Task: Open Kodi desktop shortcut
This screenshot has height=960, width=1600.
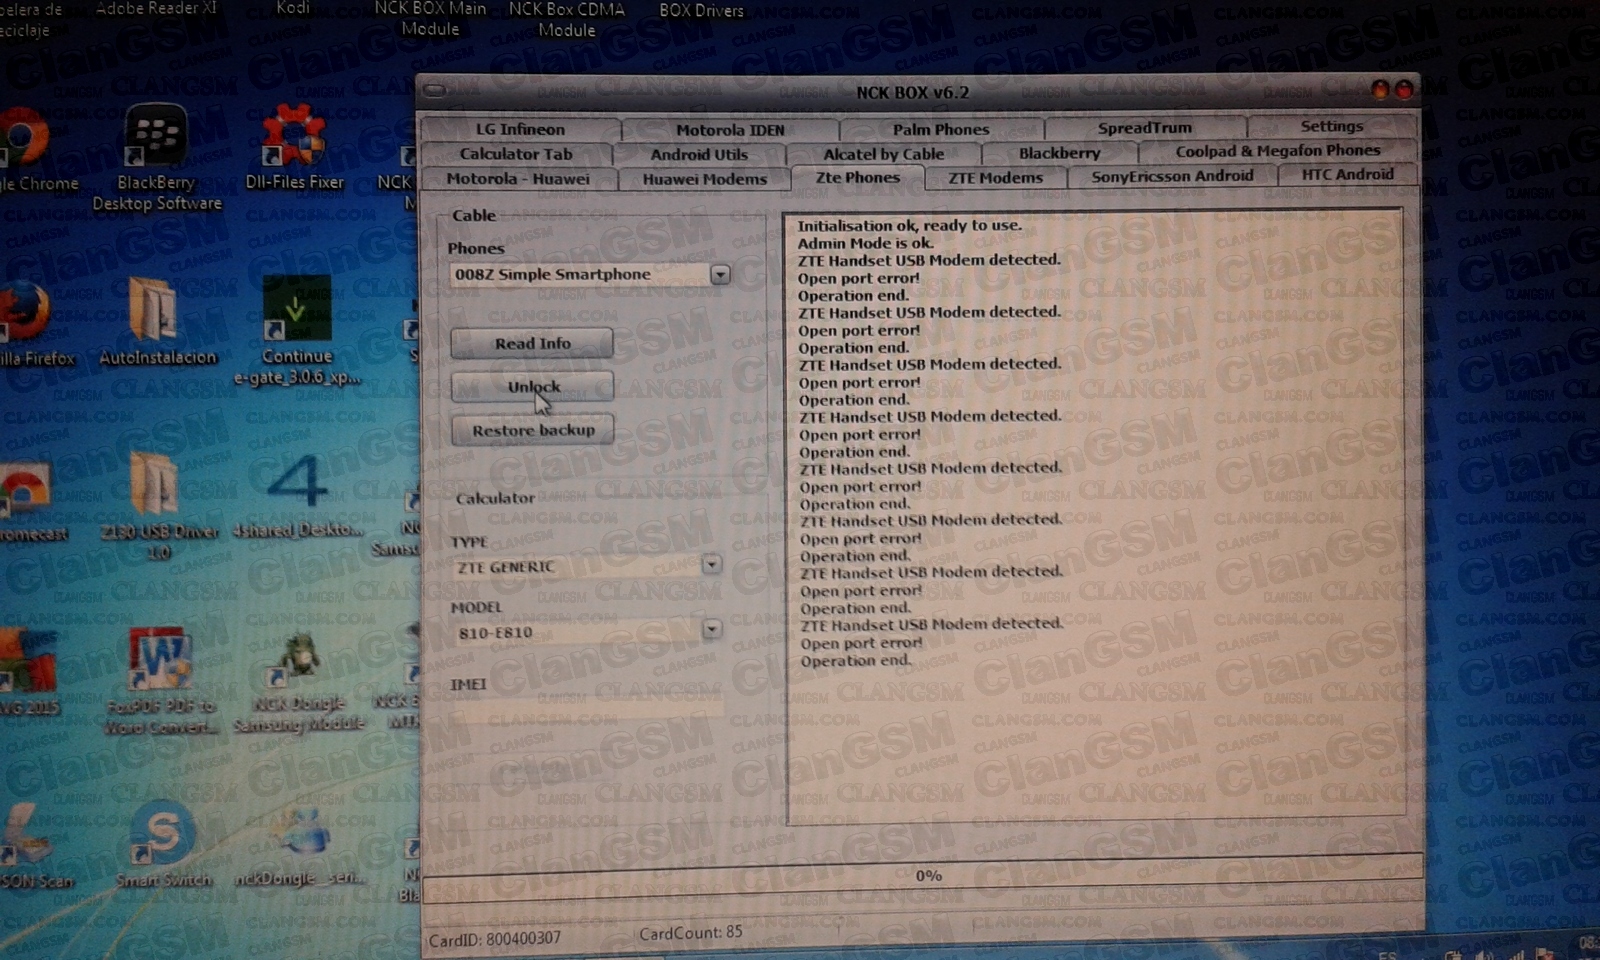Action: click(x=293, y=8)
